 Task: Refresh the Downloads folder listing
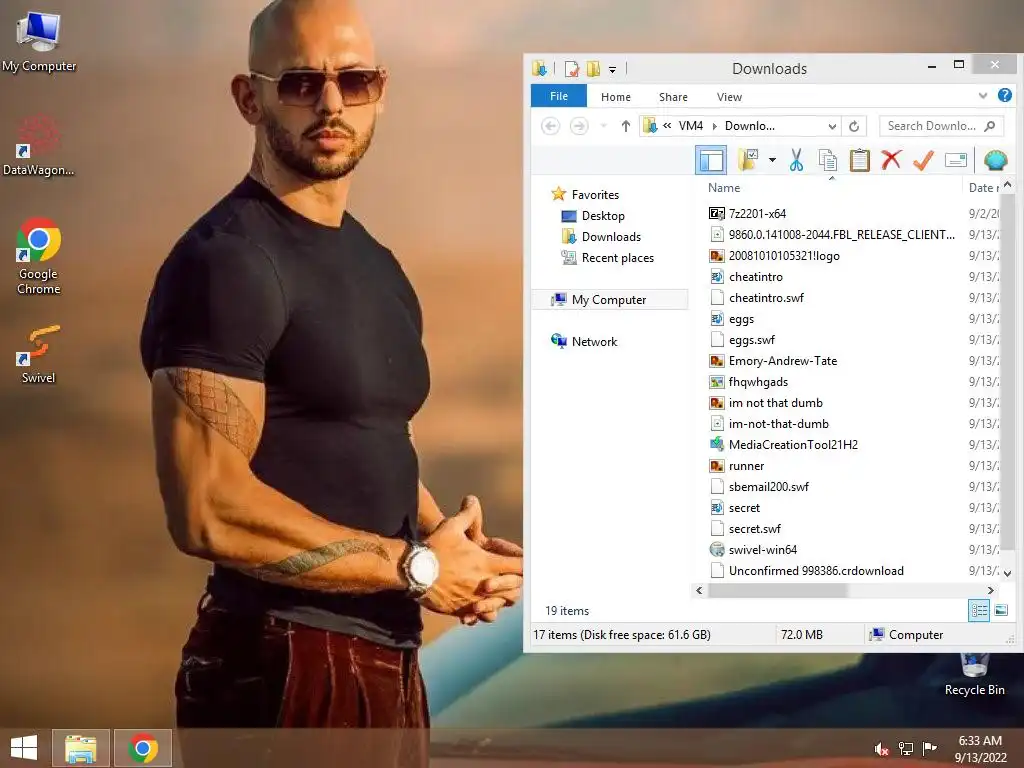point(854,126)
